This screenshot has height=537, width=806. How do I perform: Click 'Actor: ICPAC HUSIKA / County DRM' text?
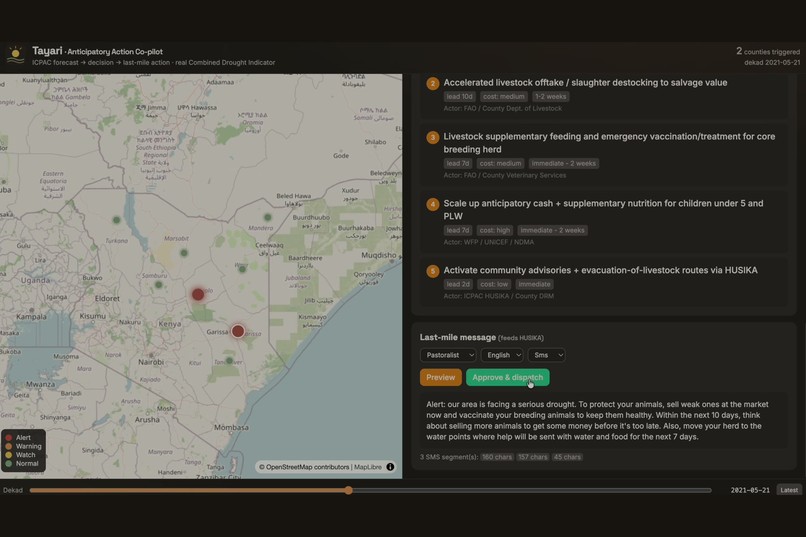(x=499, y=296)
